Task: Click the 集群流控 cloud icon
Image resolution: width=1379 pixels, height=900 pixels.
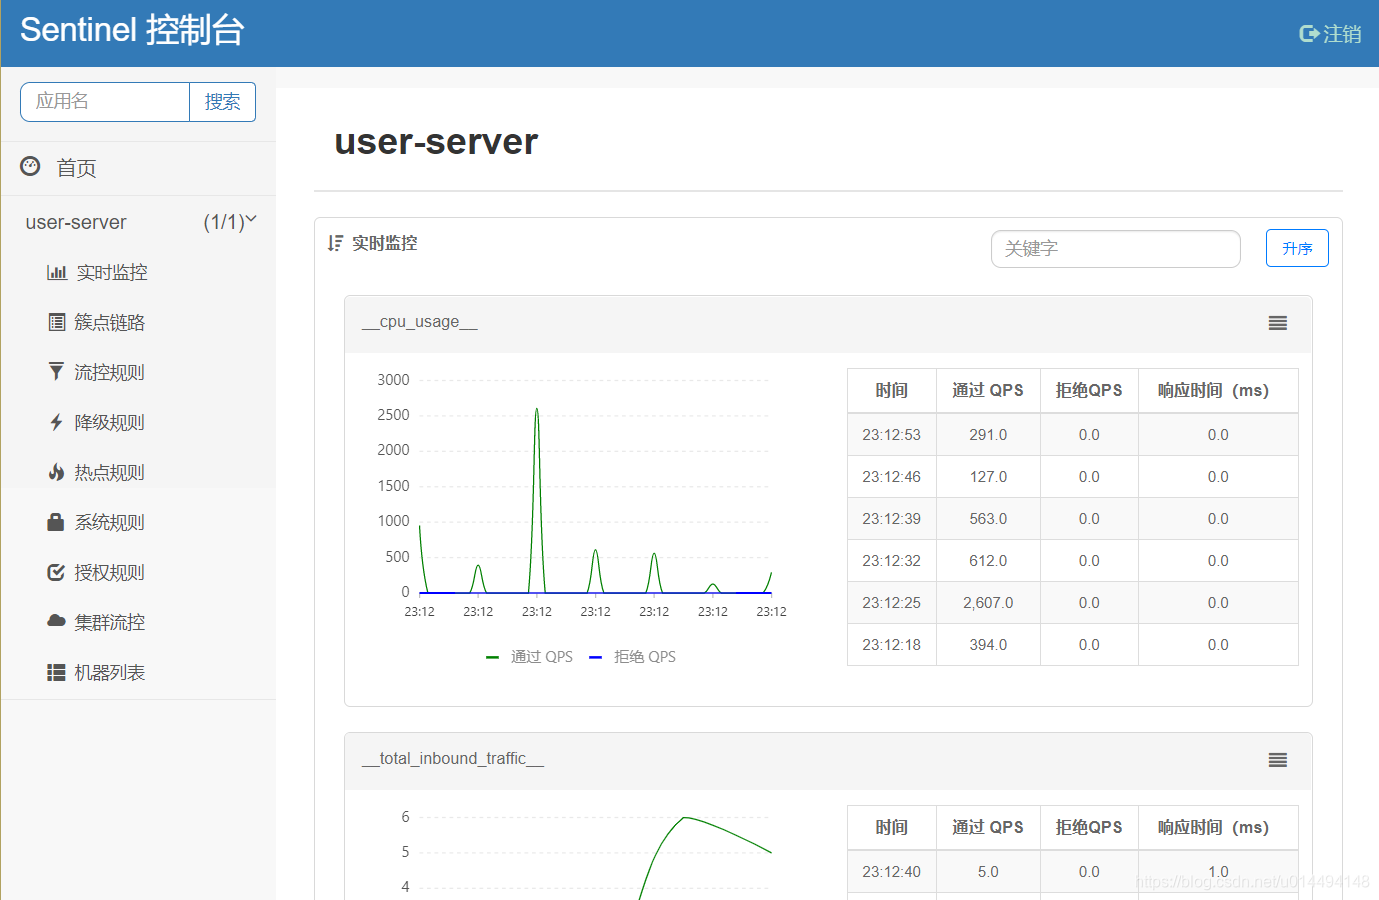Action: (x=56, y=621)
